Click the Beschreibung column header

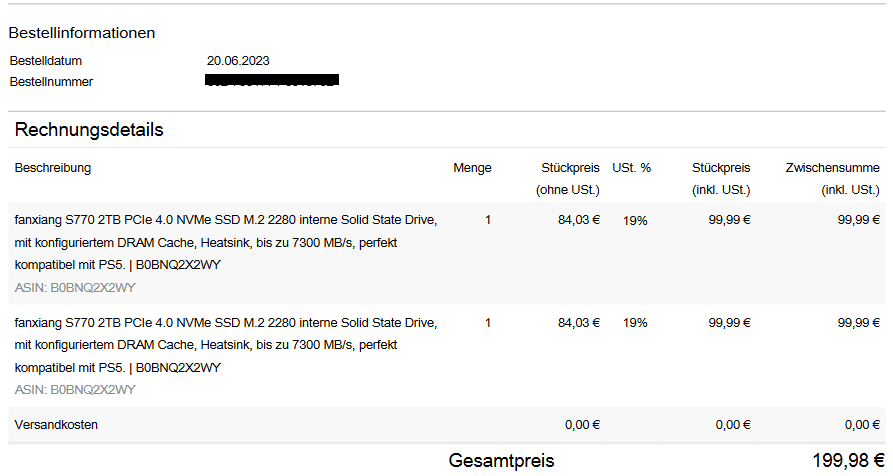(x=52, y=168)
